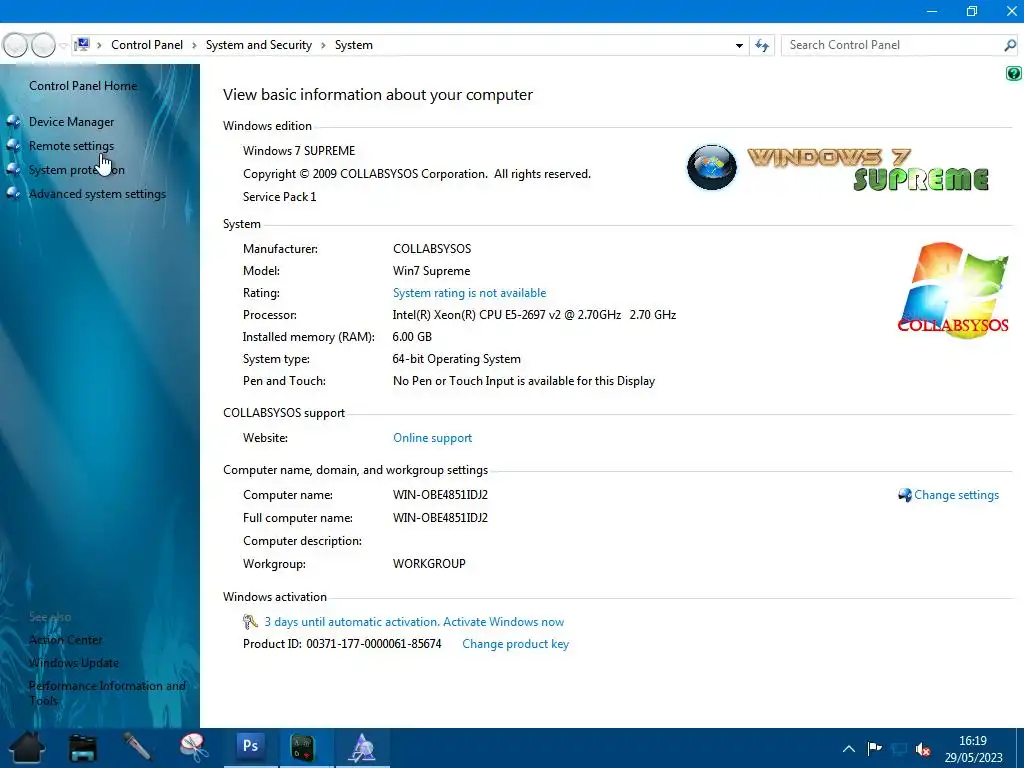Click the Refresh button beside the address bar

(x=761, y=46)
